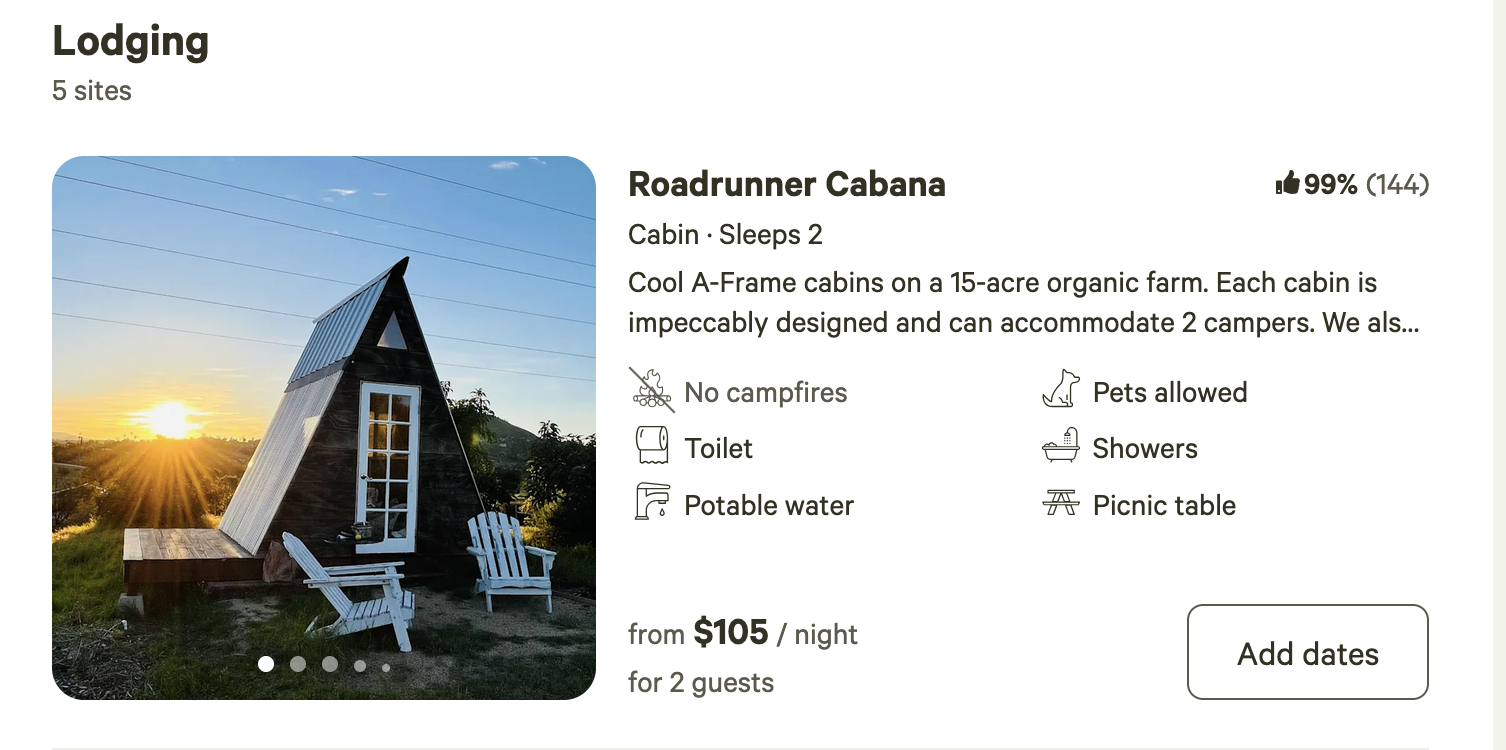Click the Cabin · Sleeps 2 subtitle
The image size is (1506, 750).
725,235
